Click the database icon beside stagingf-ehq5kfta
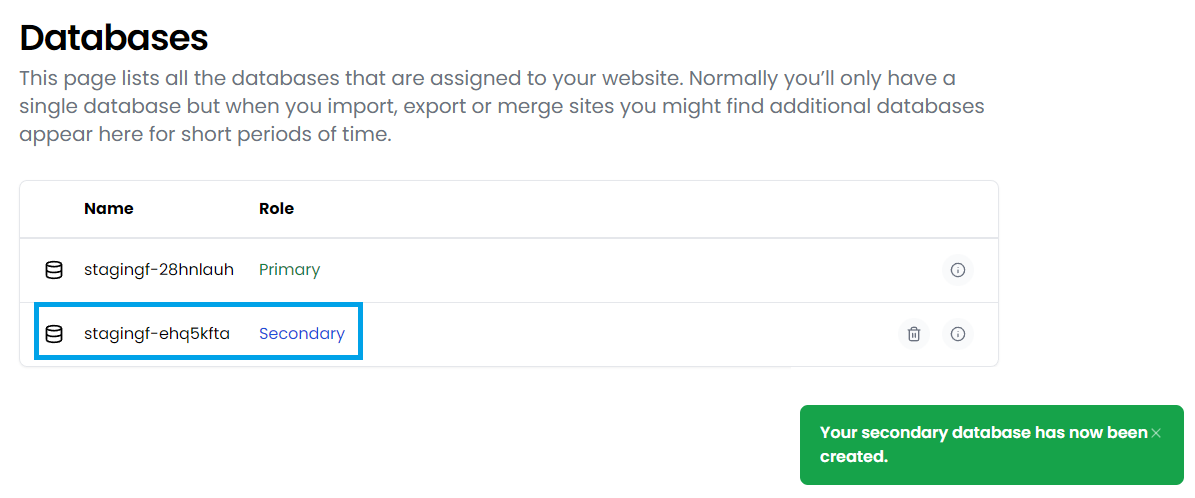The image size is (1195, 498). (x=53, y=334)
